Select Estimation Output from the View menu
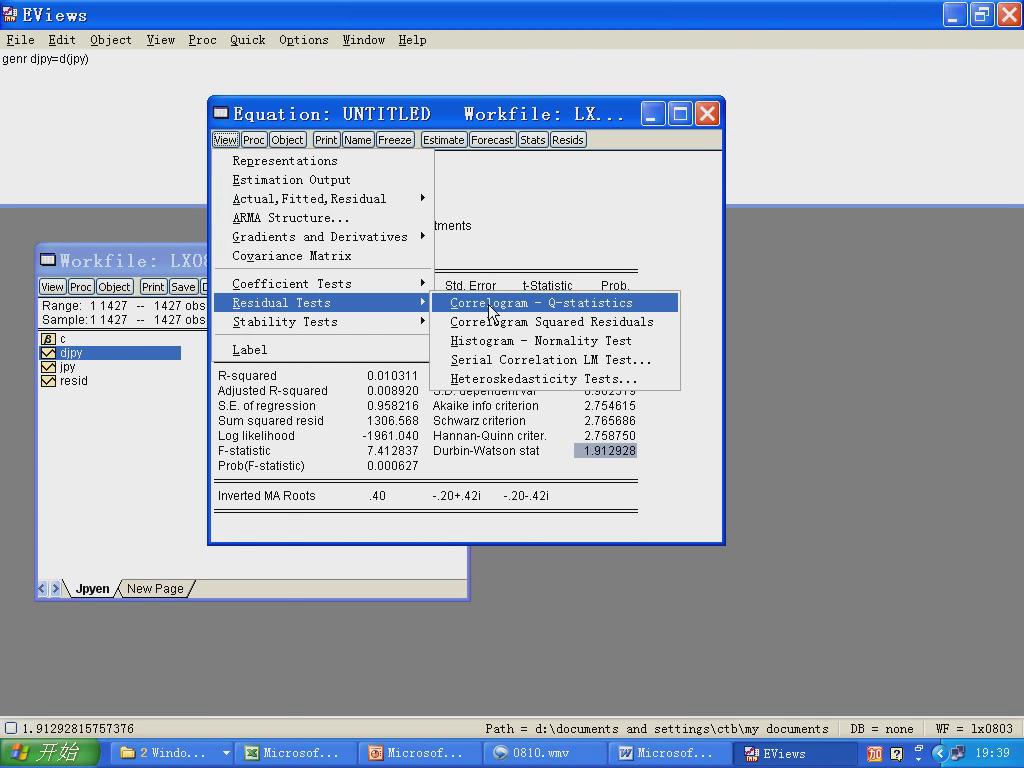This screenshot has width=1024, height=768. click(x=323, y=180)
